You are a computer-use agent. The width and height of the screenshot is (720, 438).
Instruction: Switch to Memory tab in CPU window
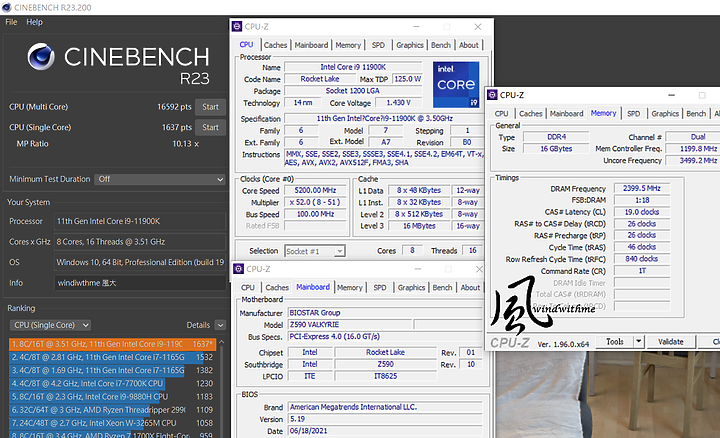tap(348, 45)
